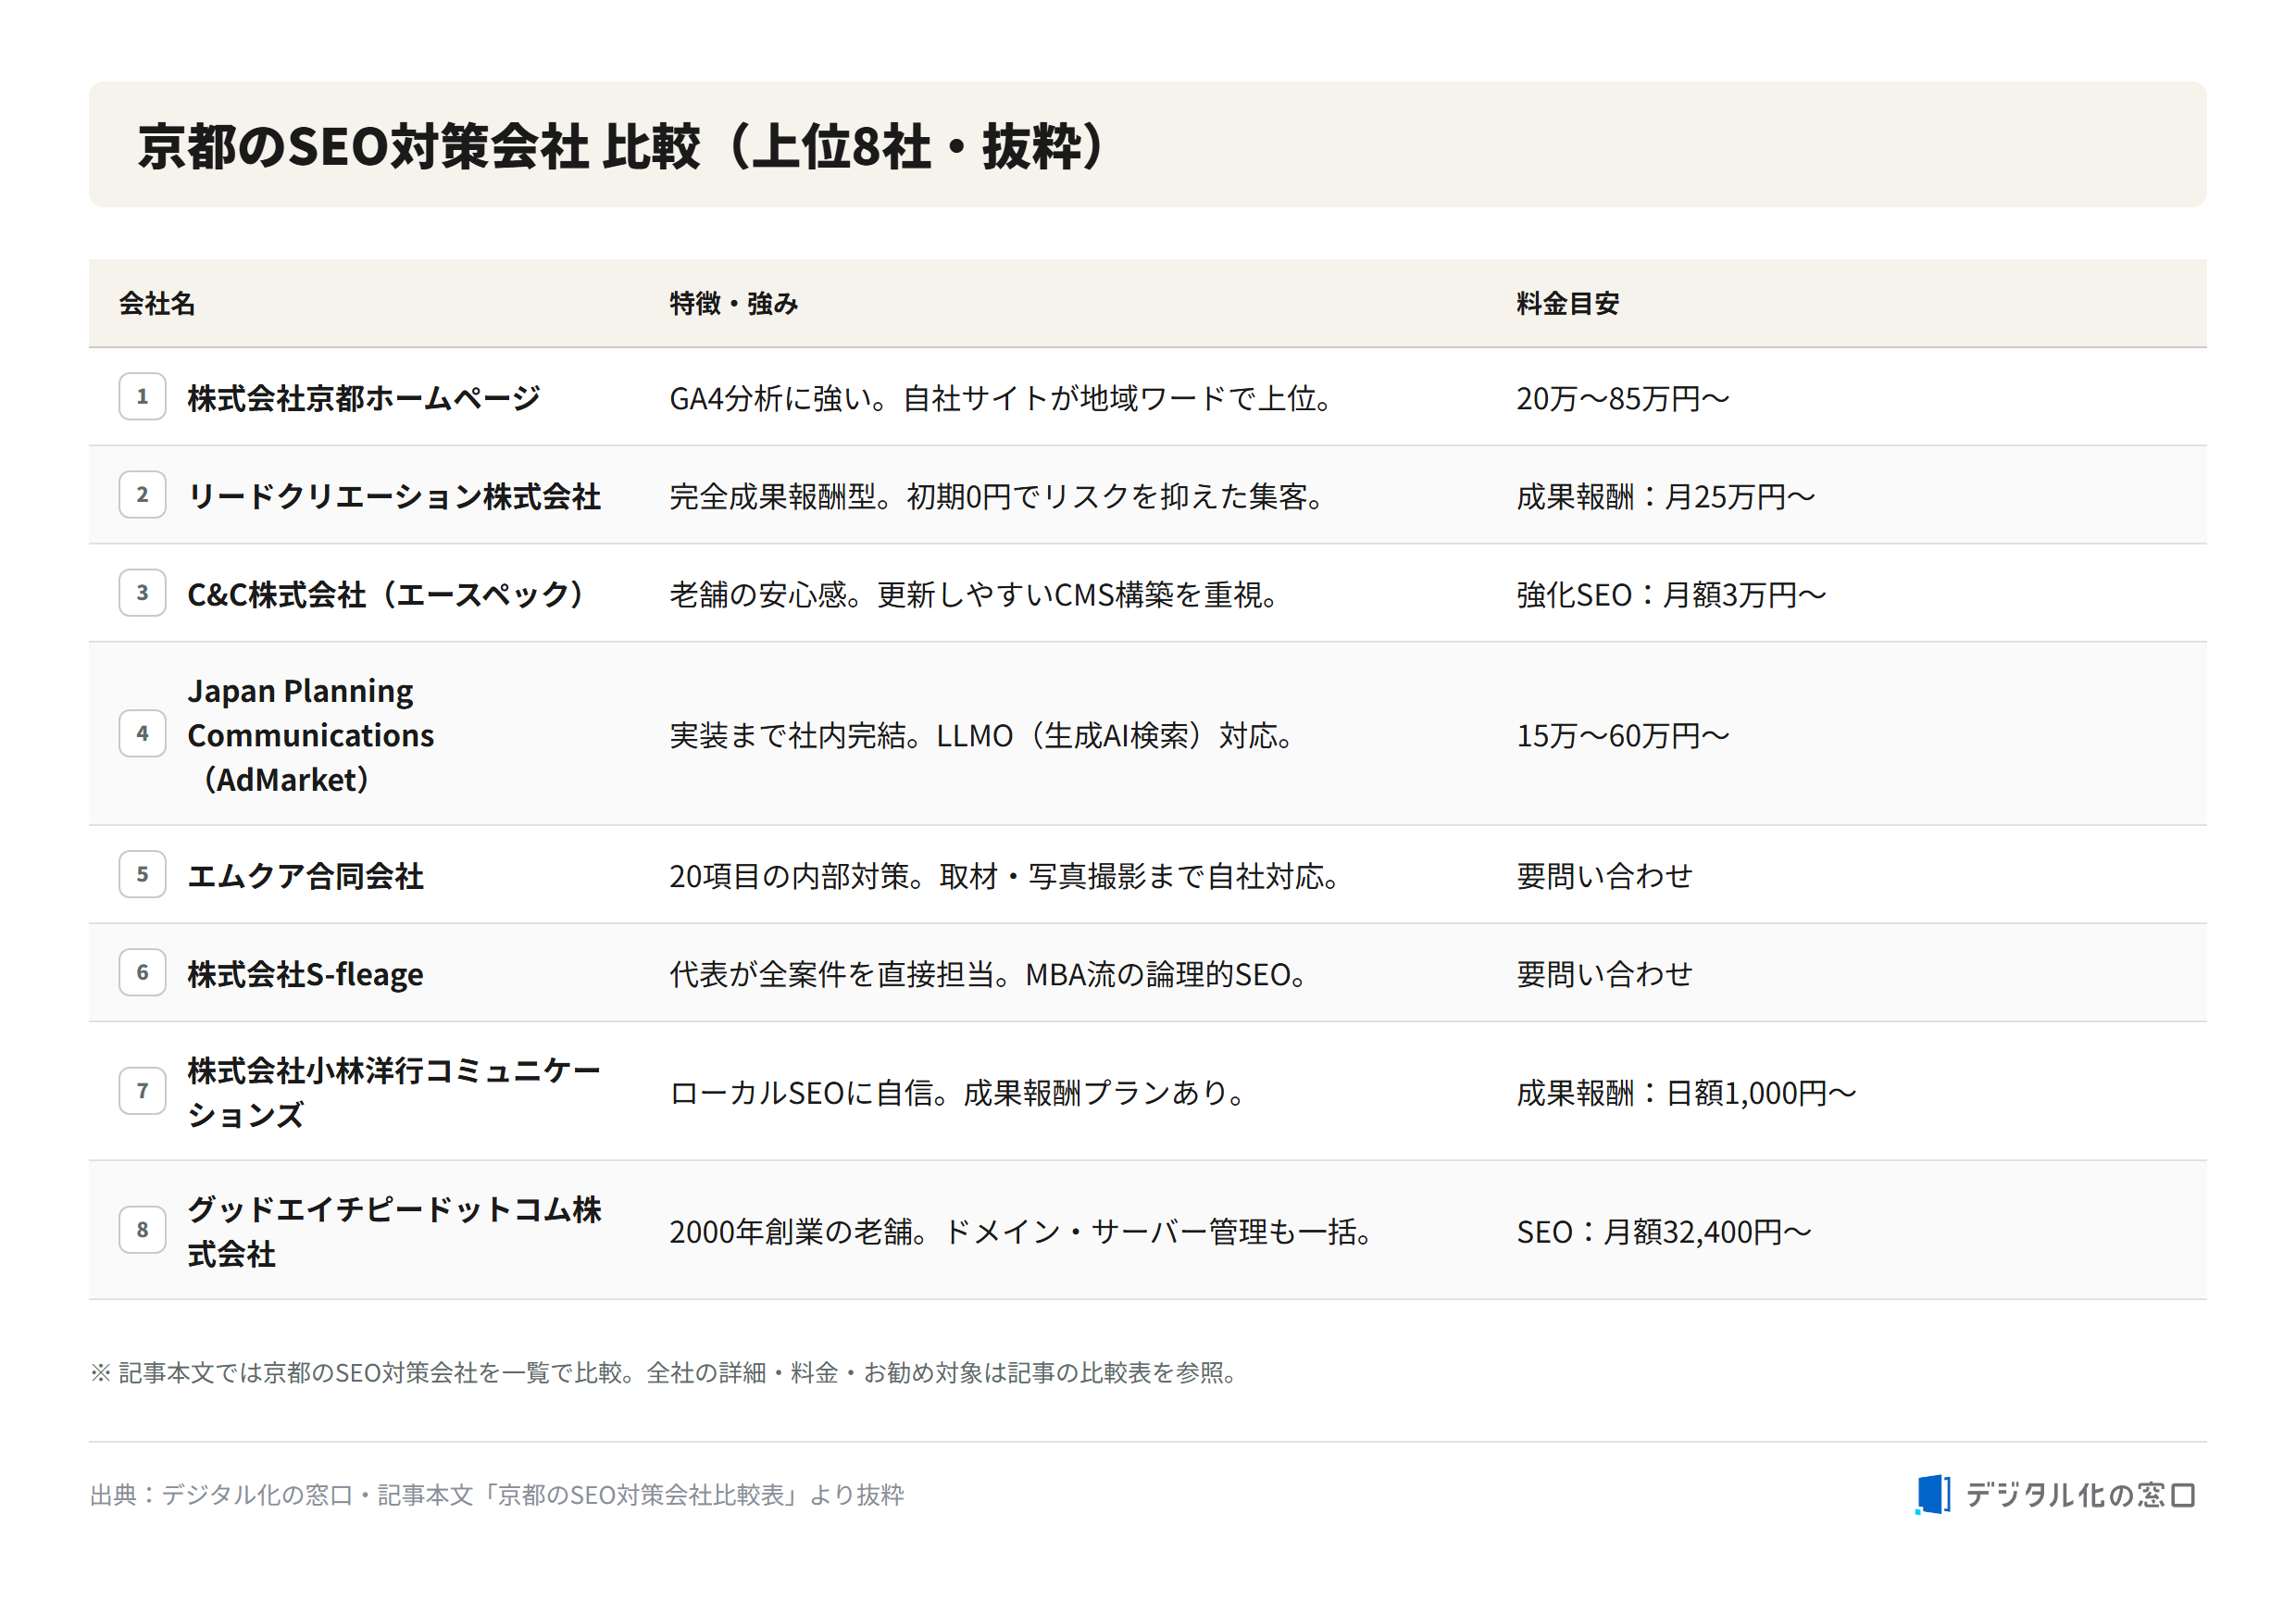
Task: Click feature text 老舗の安心感
Action: [973, 594]
